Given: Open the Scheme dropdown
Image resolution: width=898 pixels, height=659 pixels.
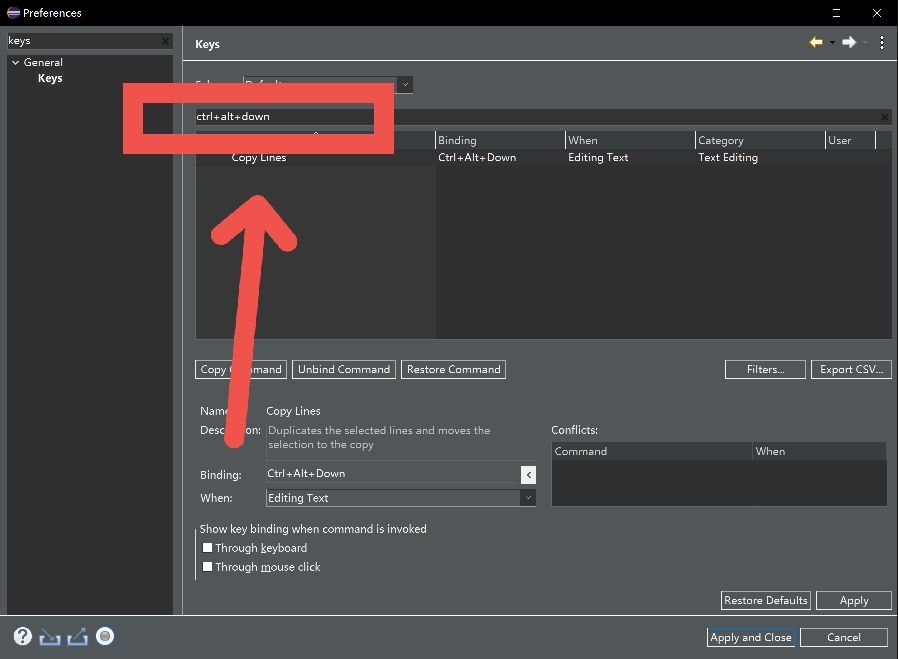Looking at the screenshot, I should coord(405,85).
